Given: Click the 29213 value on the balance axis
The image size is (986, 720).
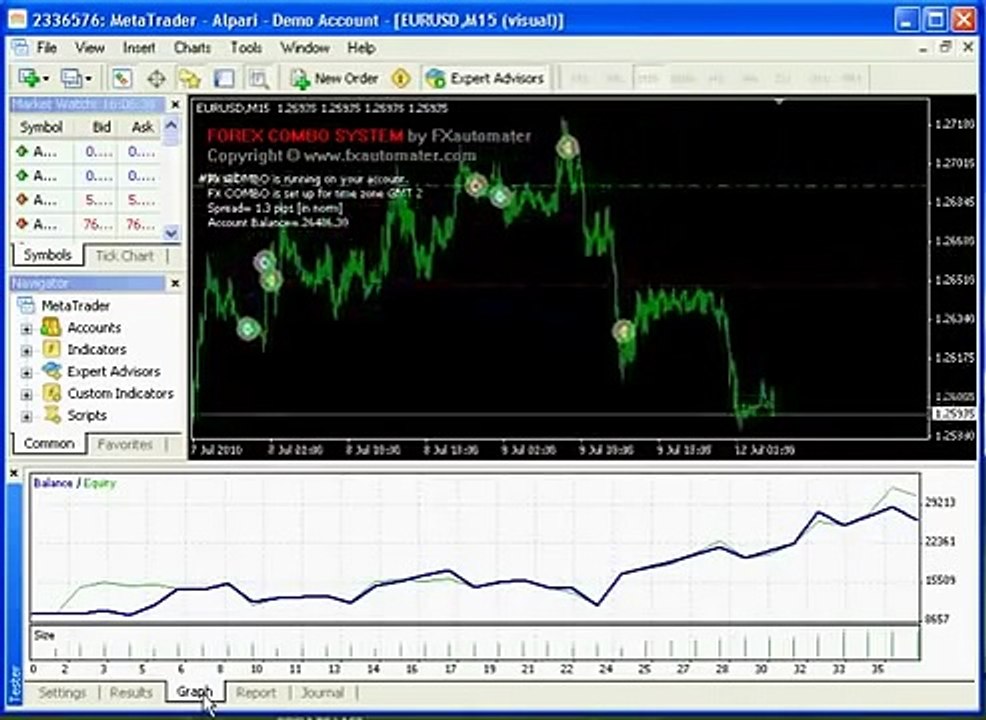Looking at the screenshot, I should tap(940, 502).
